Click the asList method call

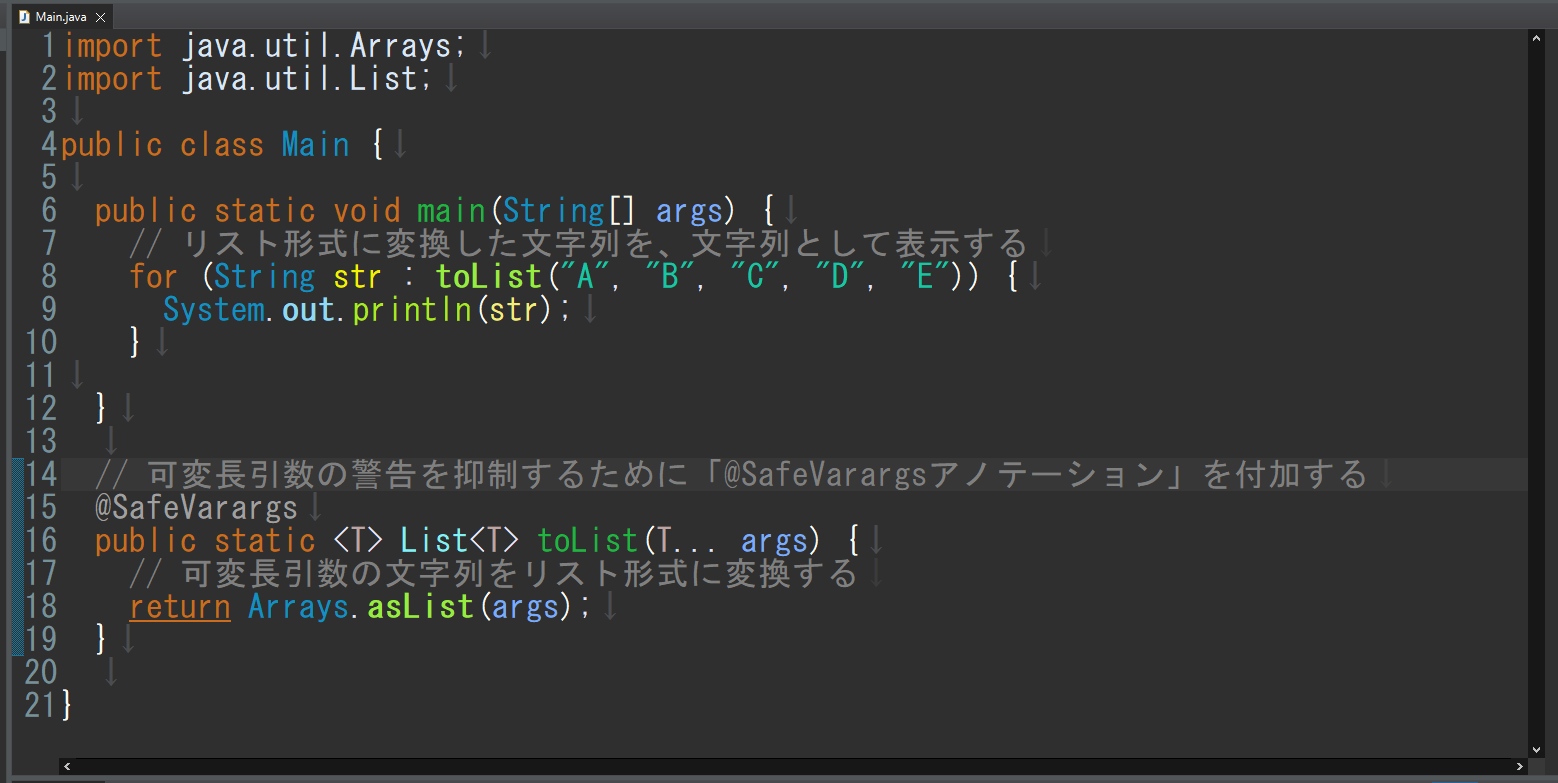[x=420, y=606]
